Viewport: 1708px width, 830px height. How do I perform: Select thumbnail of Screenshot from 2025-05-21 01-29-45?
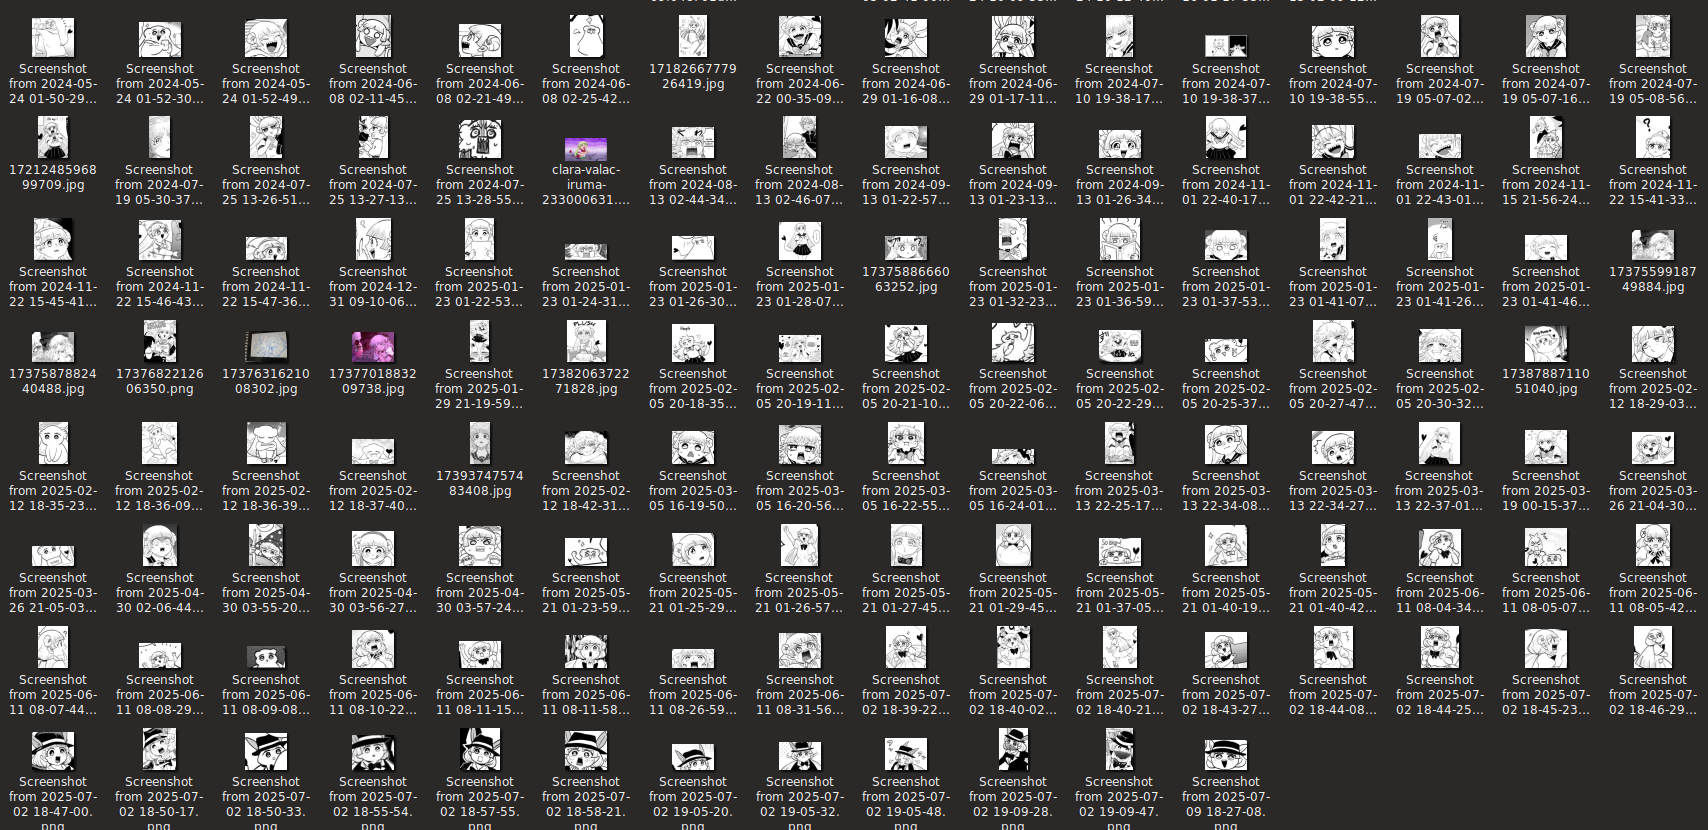[x=1013, y=546]
